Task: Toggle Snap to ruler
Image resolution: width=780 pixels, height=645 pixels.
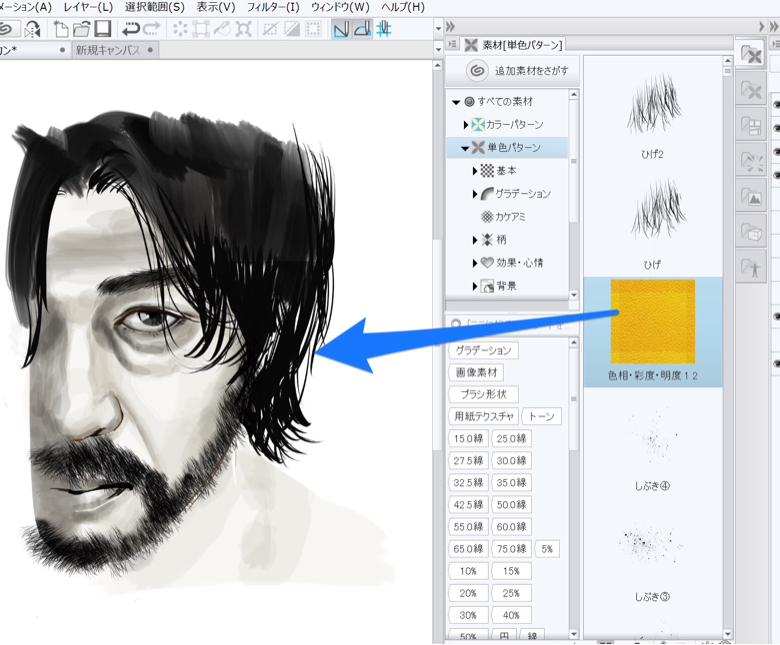Action: click(x=341, y=29)
